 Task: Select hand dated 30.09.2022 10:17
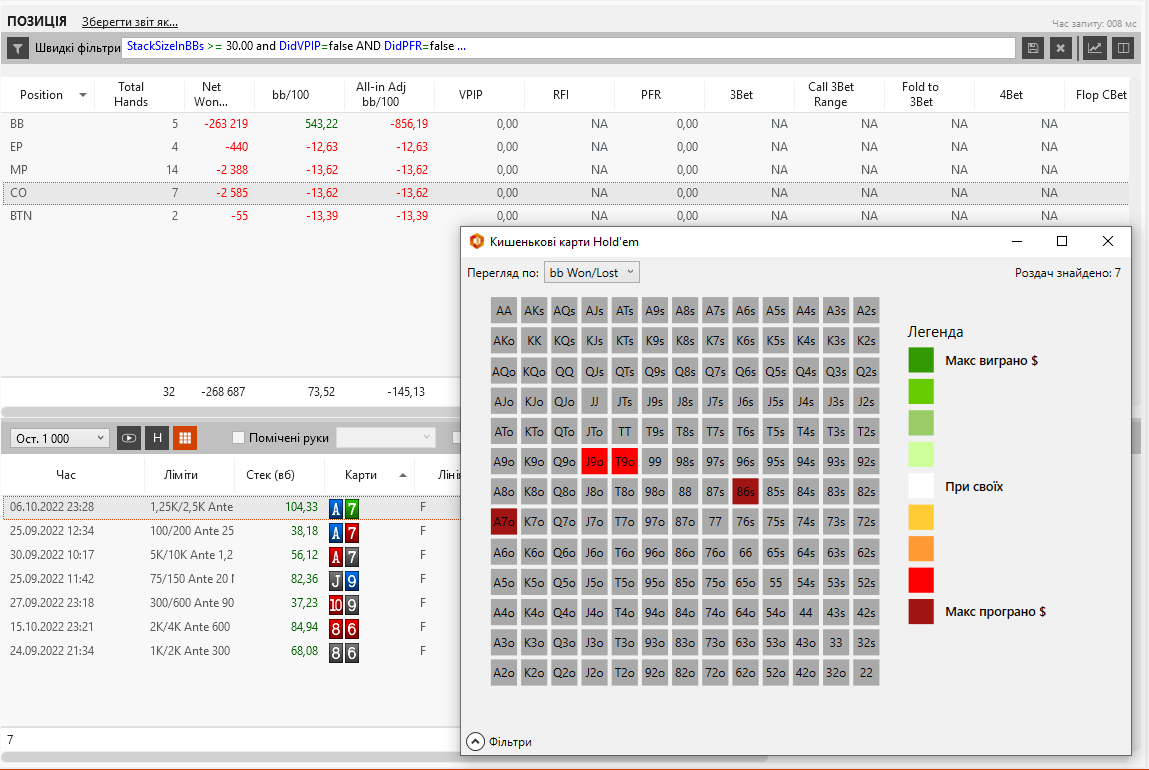click(231, 555)
